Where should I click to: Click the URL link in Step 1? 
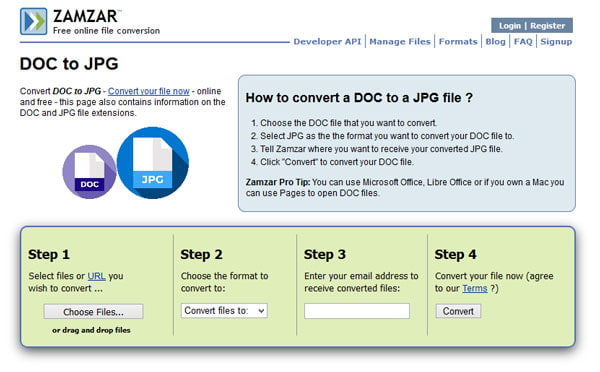pos(96,276)
